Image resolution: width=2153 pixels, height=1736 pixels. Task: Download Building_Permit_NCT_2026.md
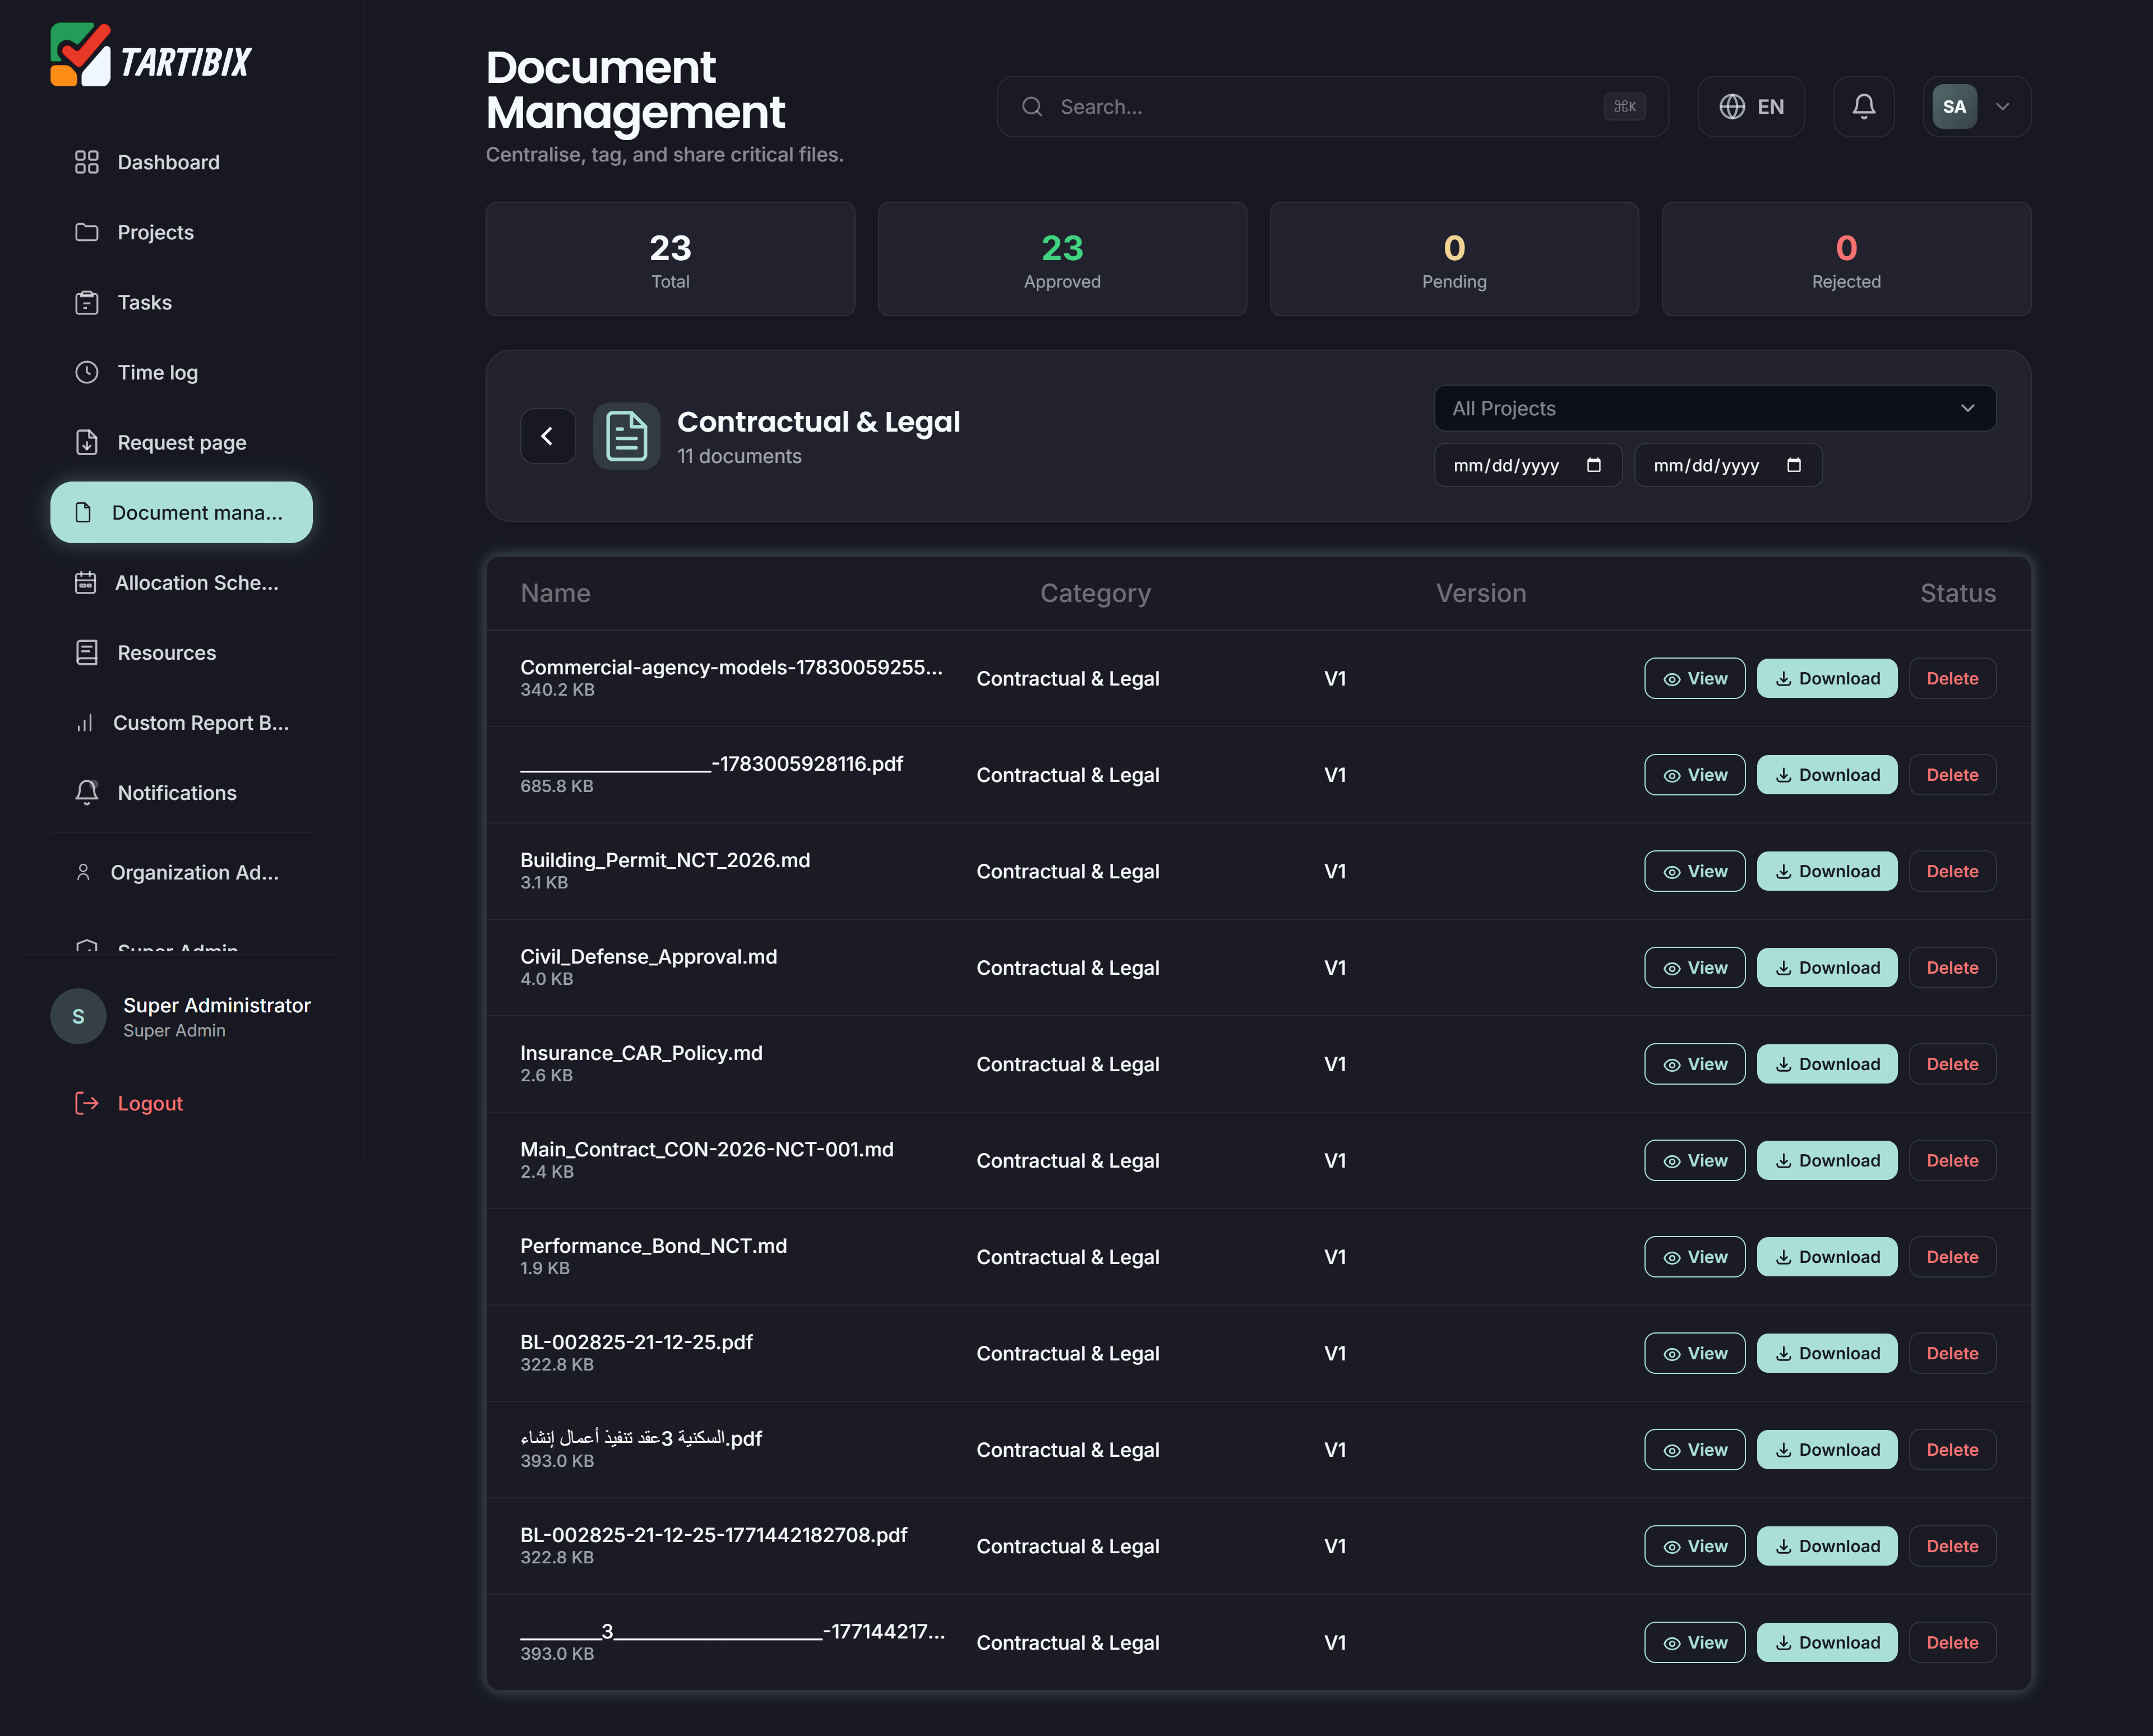(x=1827, y=871)
